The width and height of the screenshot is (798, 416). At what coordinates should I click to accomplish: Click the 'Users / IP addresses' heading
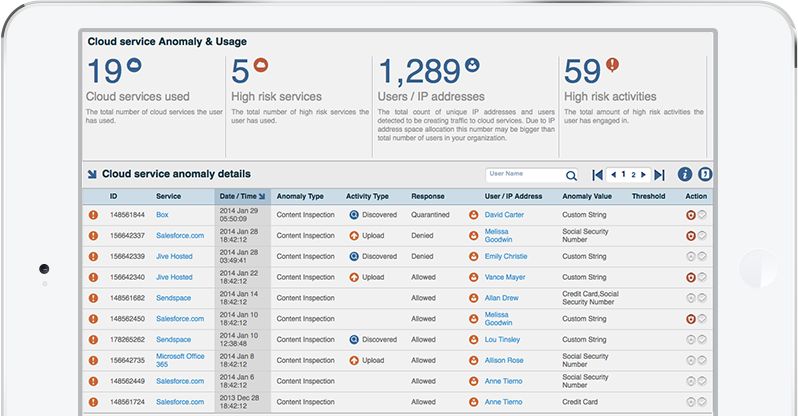pyautogui.click(x=431, y=96)
